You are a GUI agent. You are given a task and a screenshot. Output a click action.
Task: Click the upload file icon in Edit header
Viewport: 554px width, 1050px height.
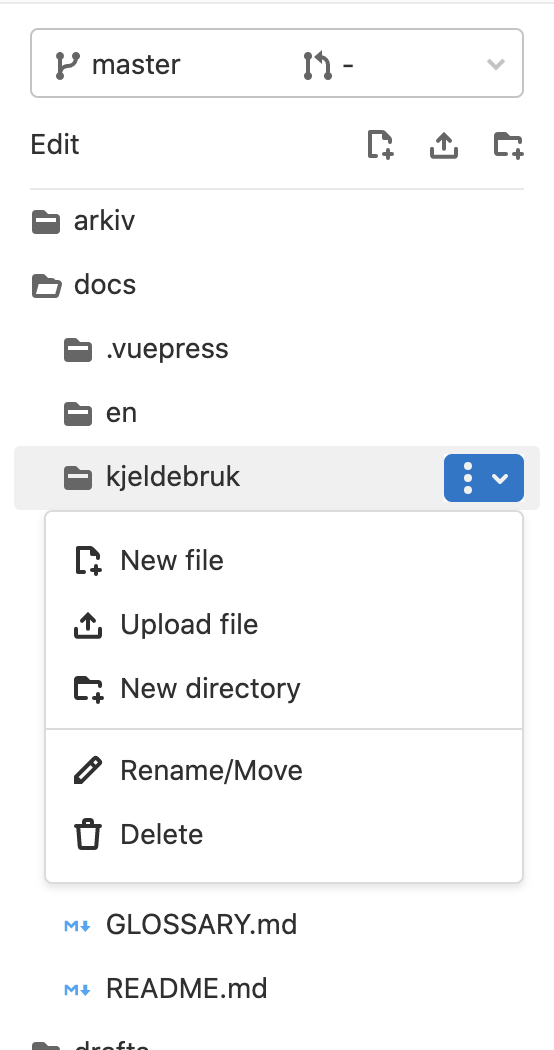(x=443, y=145)
